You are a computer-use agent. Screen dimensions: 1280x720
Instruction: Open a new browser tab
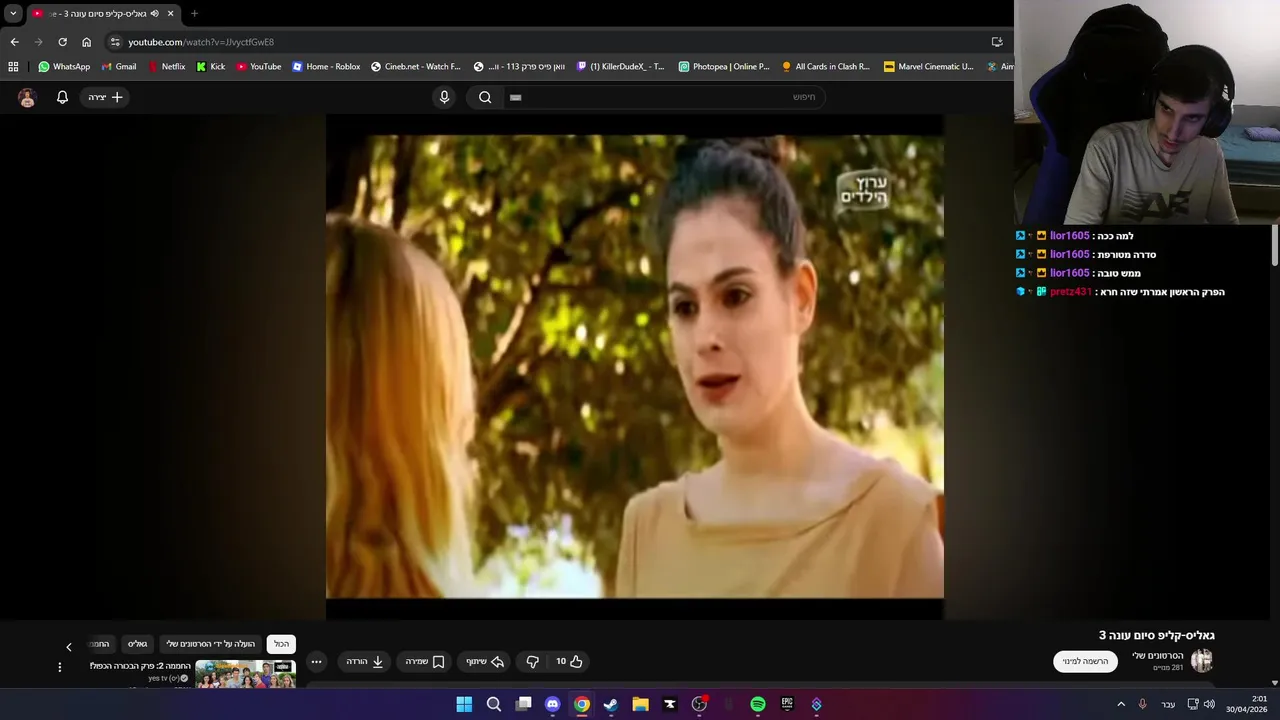click(x=194, y=13)
